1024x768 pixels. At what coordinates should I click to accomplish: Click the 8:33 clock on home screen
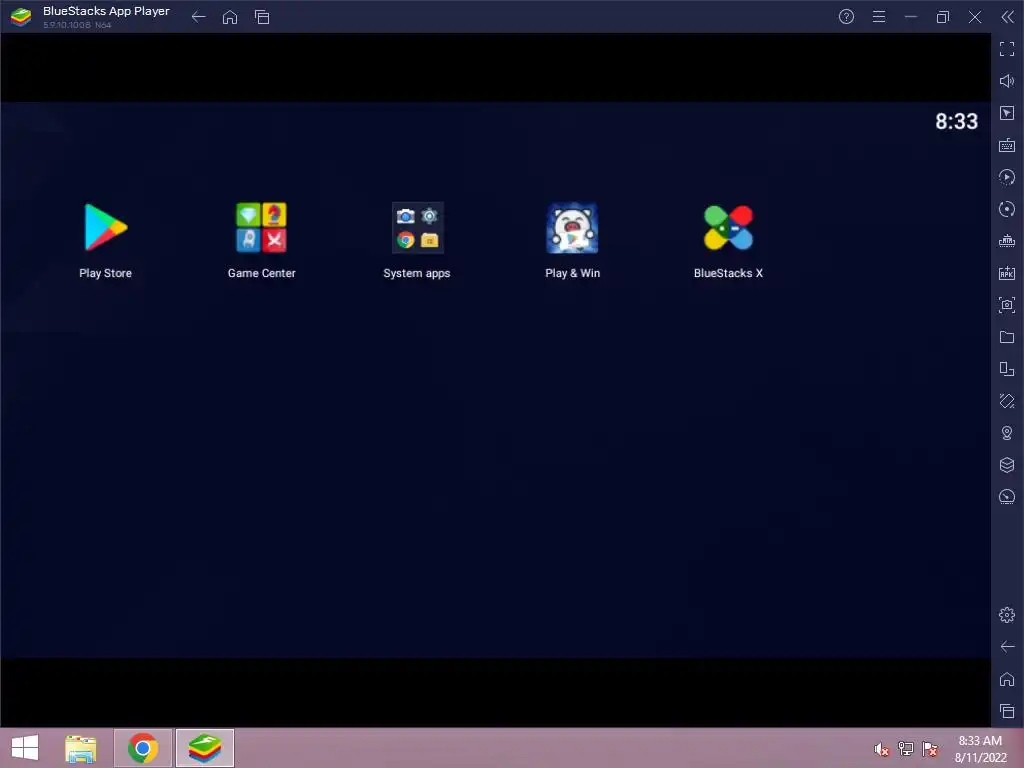(956, 121)
